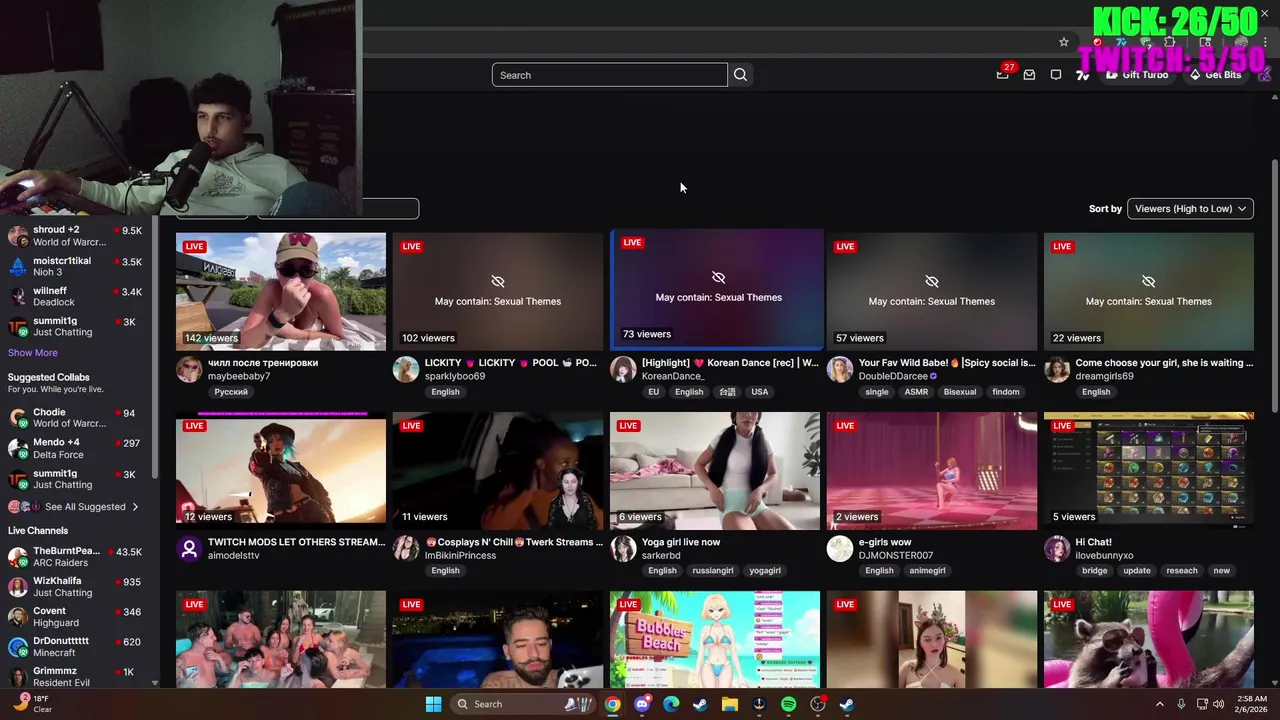
Task: Open File Explorer from the taskbar
Action: [x=730, y=704]
